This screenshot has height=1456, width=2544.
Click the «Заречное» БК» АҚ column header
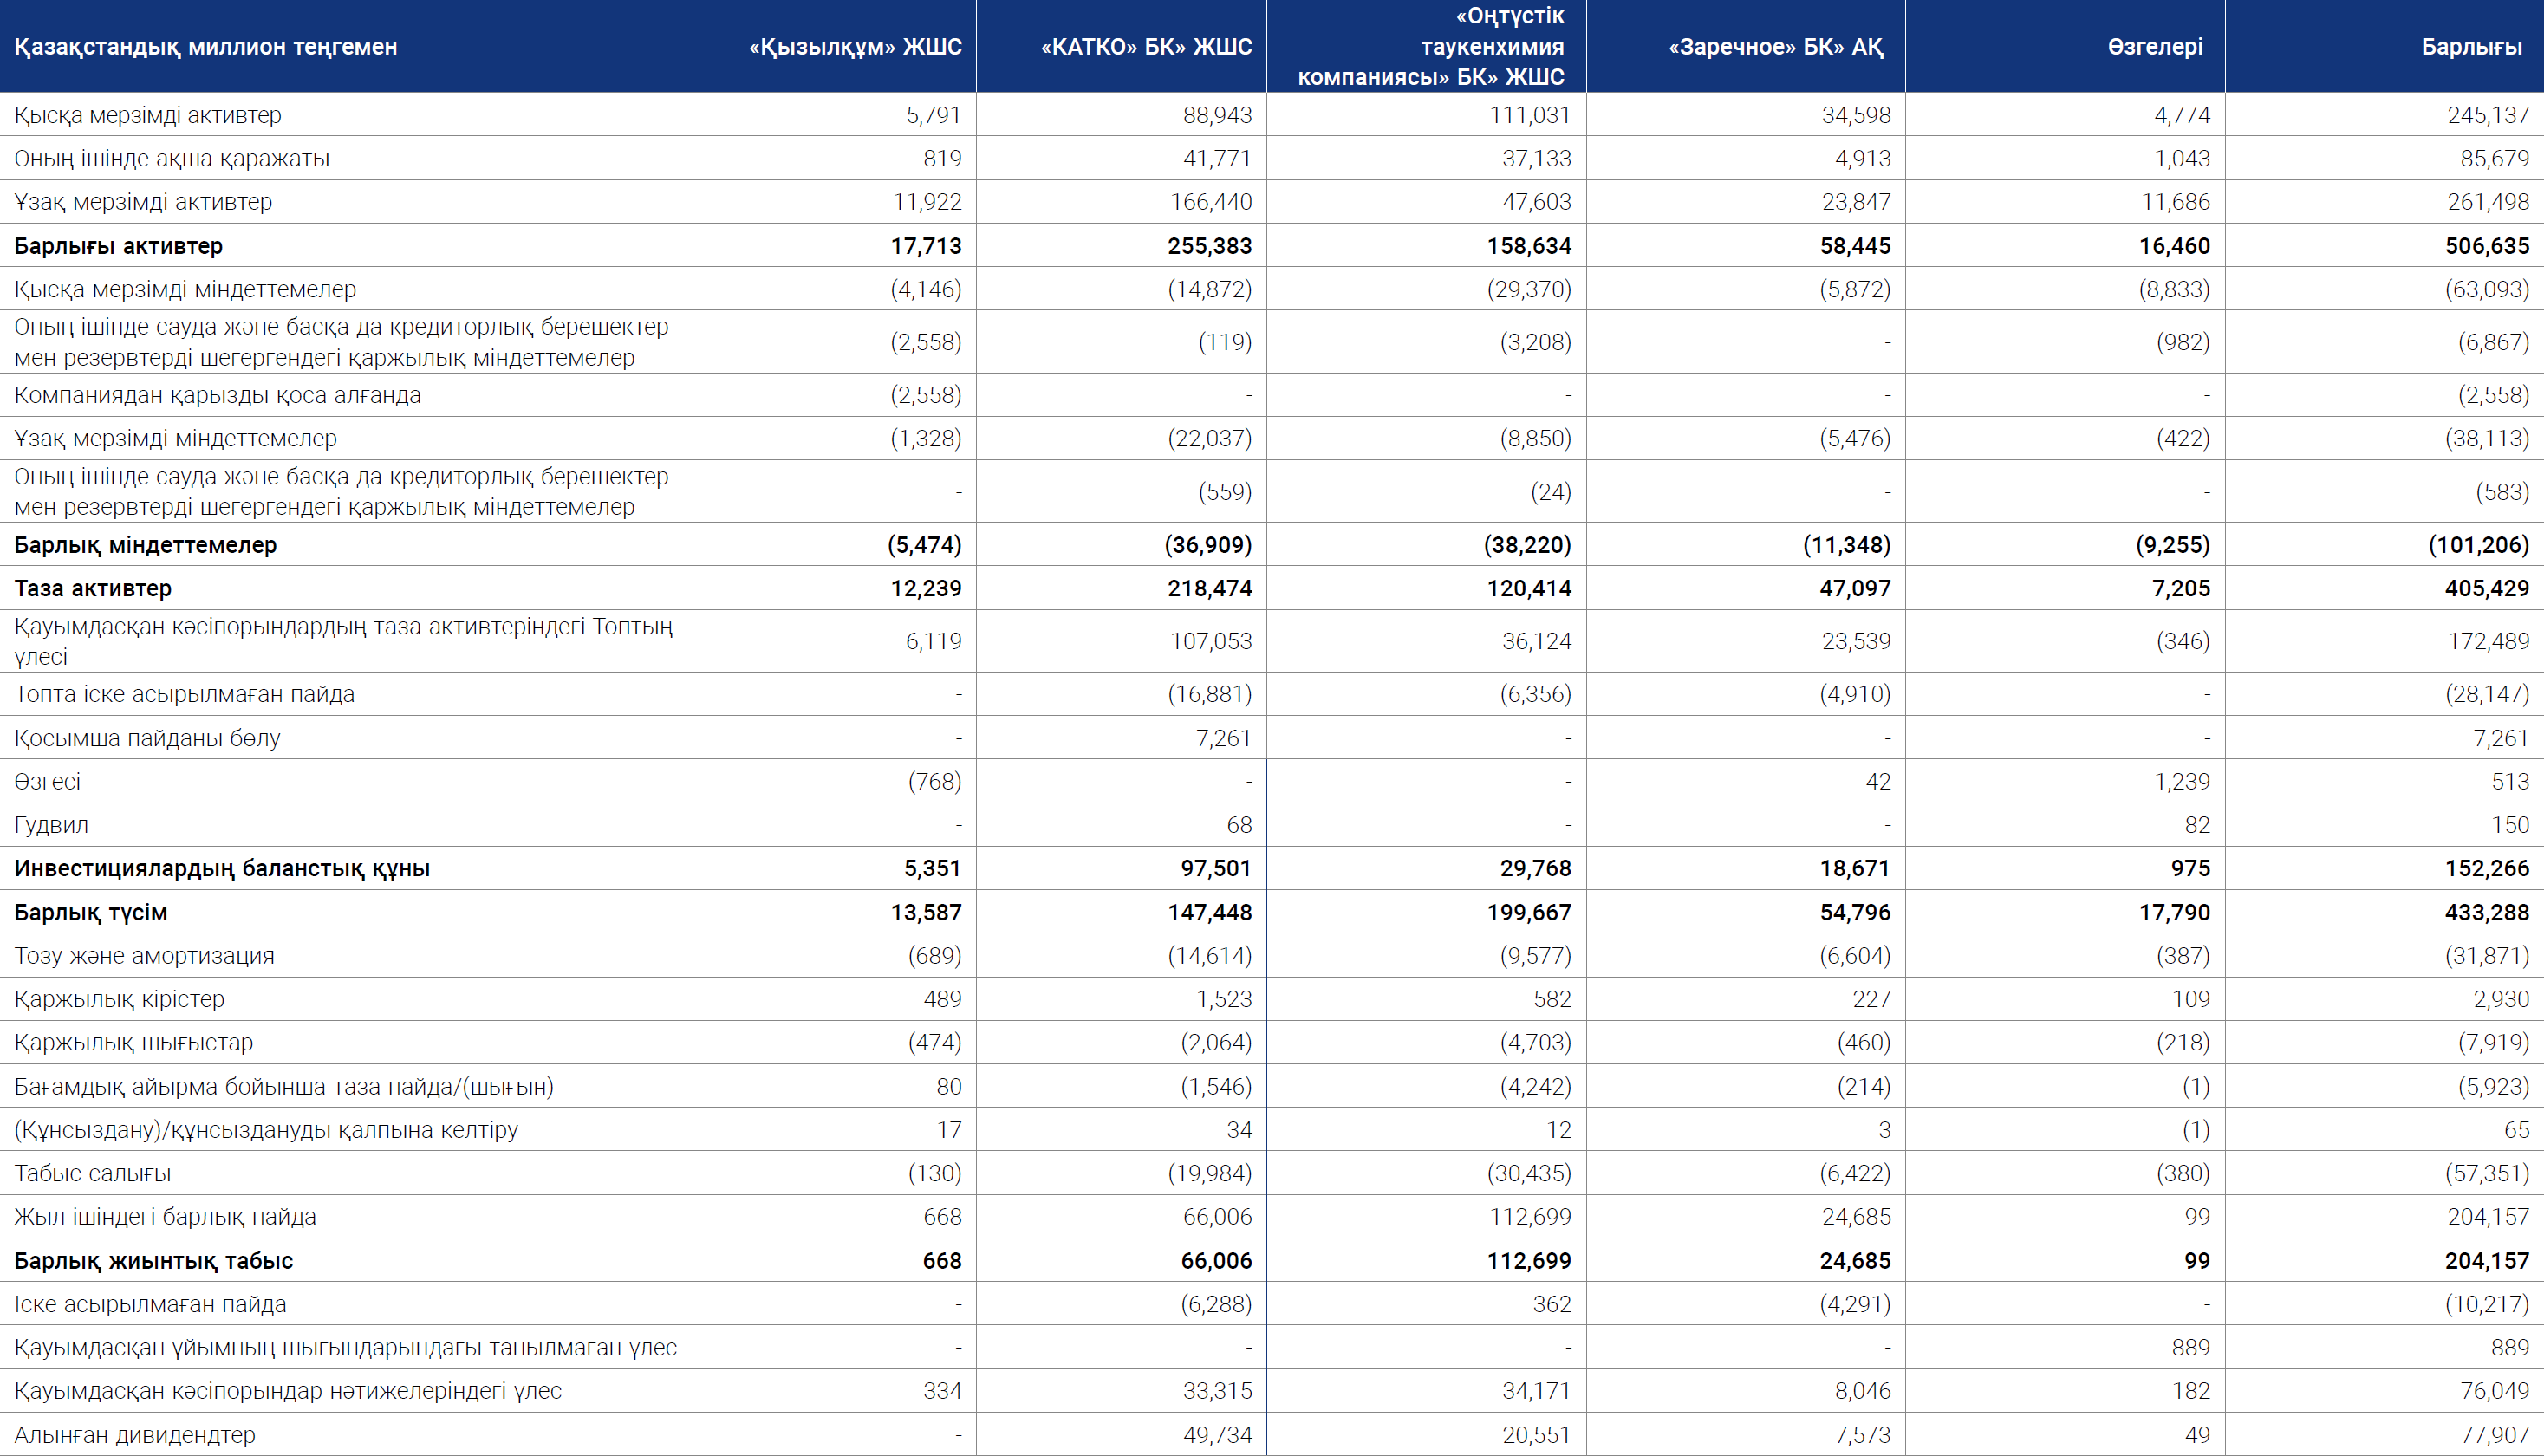(1776, 47)
